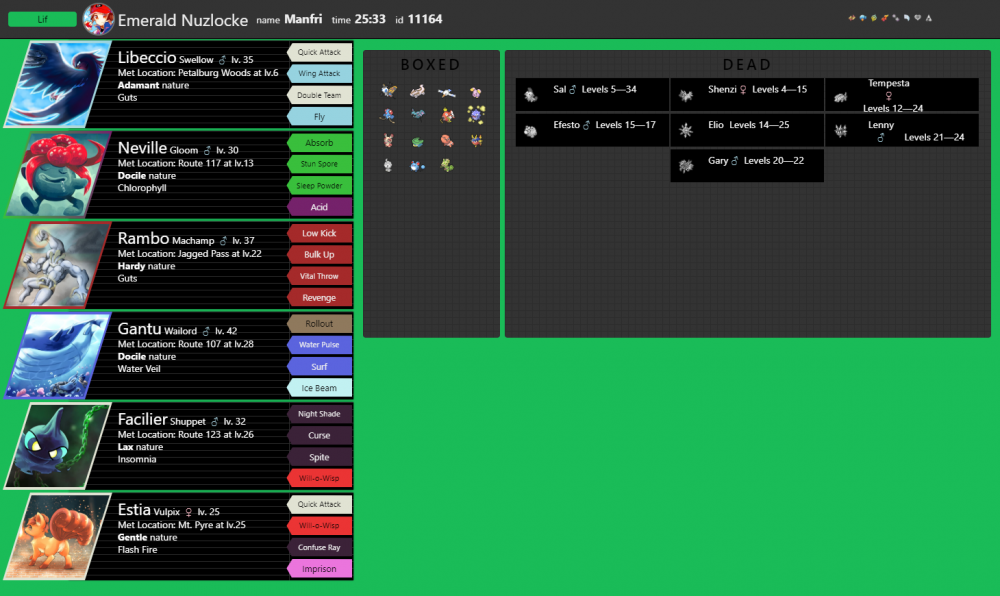Click the Marill sprite in Boxed
Screen dimensions: 1000x596
pyautogui.click(x=417, y=166)
